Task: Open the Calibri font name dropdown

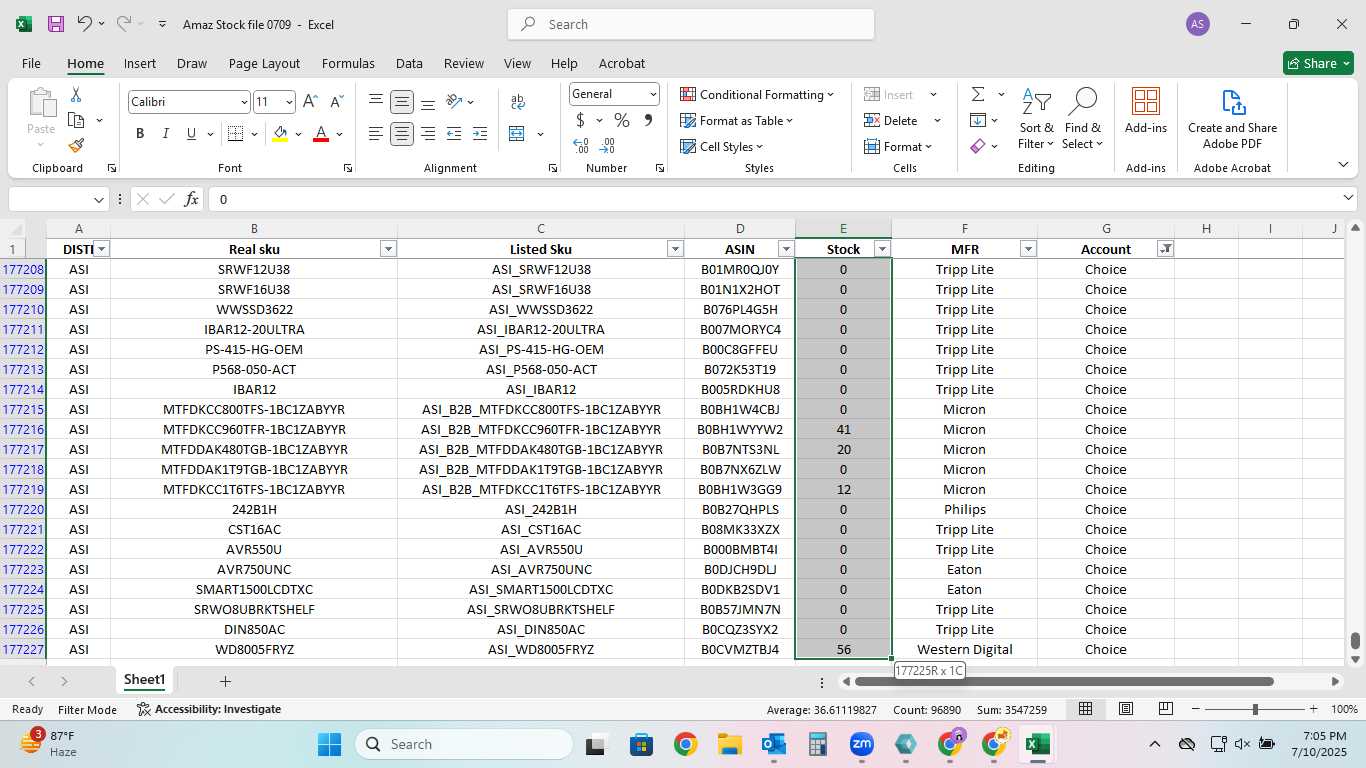Action: tap(244, 102)
